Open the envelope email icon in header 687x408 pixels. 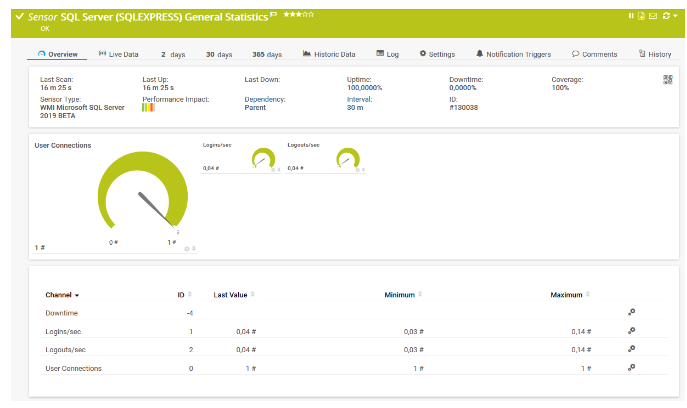(653, 16)
